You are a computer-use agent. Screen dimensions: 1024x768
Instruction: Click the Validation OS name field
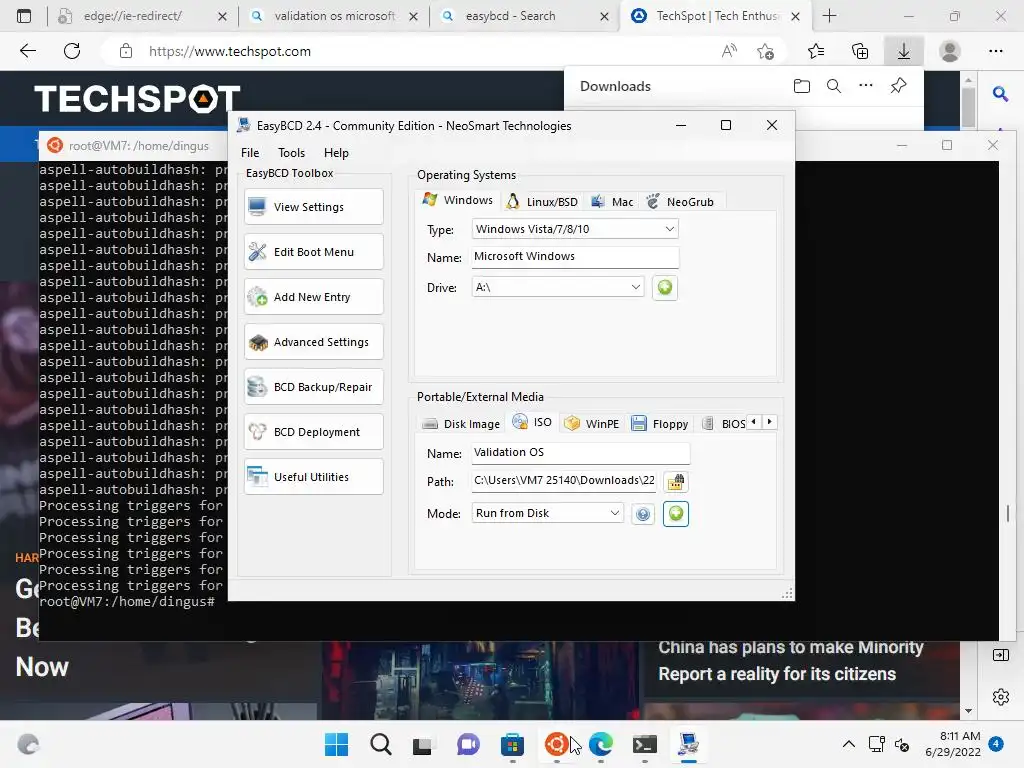[580, 453]
